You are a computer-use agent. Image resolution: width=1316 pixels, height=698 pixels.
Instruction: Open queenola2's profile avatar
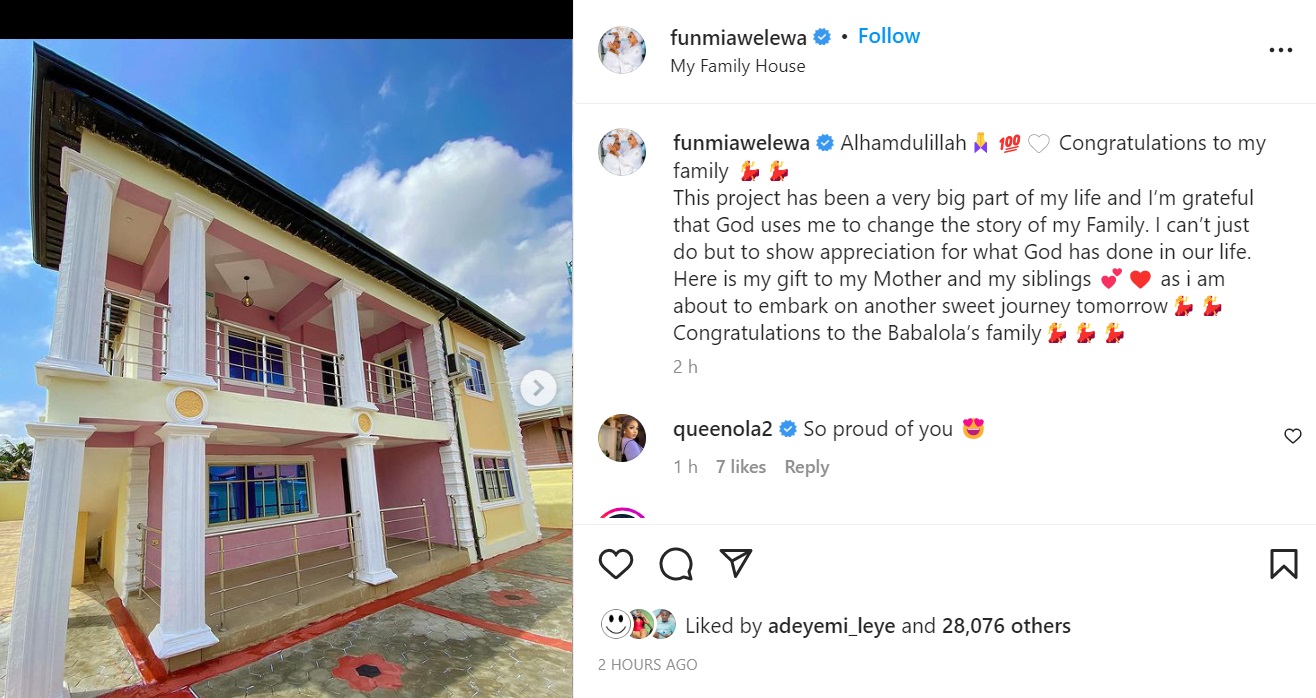click(622, 438)
